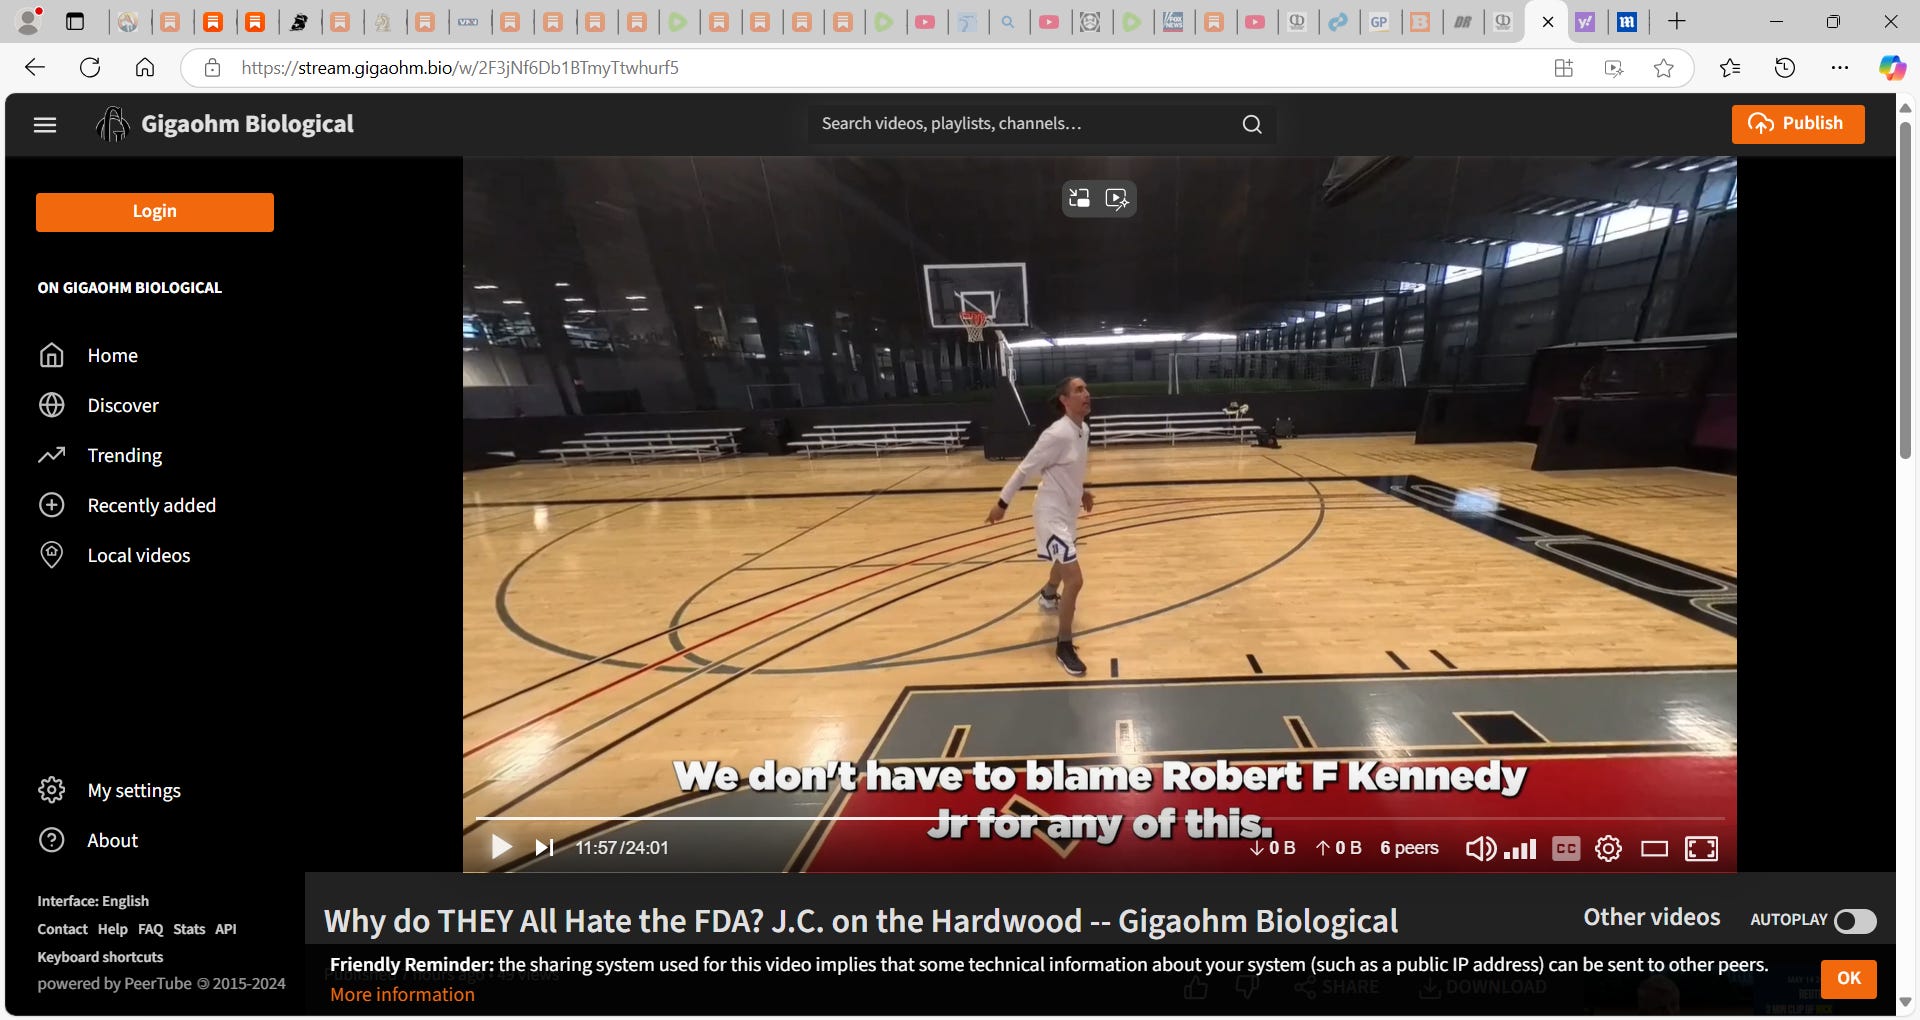This screenshot has height=1020, width=1920.
Task: Click the Trending arrow icon
Action: click(51, 455)
